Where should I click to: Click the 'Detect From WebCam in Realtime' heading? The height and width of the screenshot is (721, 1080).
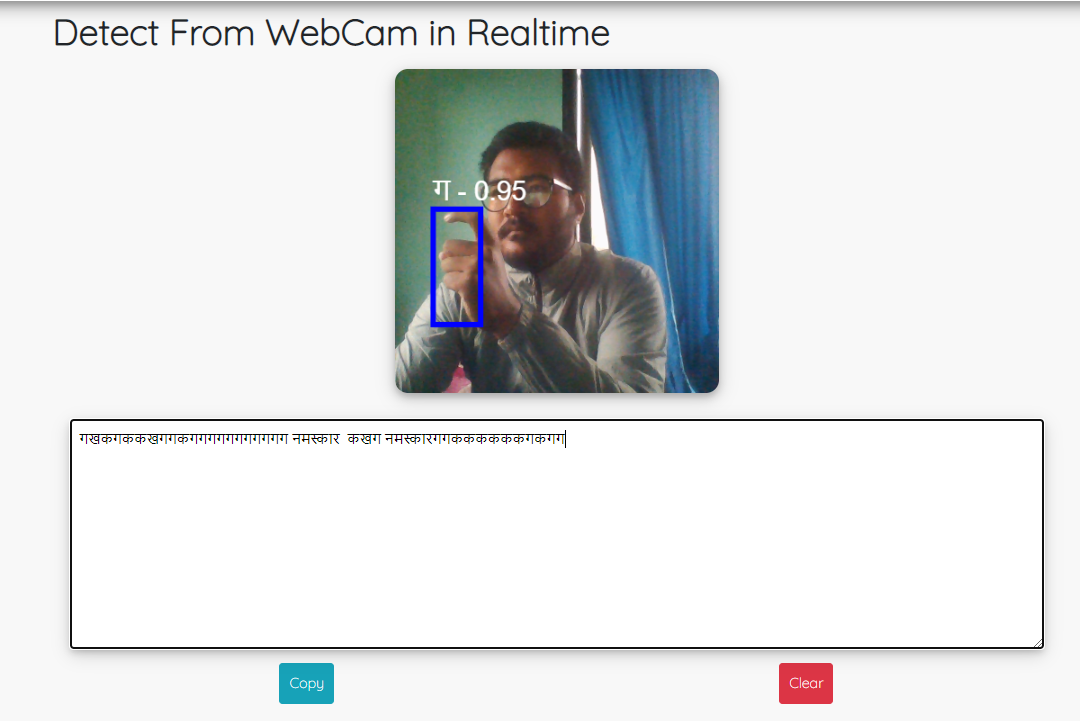click(x=331, y=33)
